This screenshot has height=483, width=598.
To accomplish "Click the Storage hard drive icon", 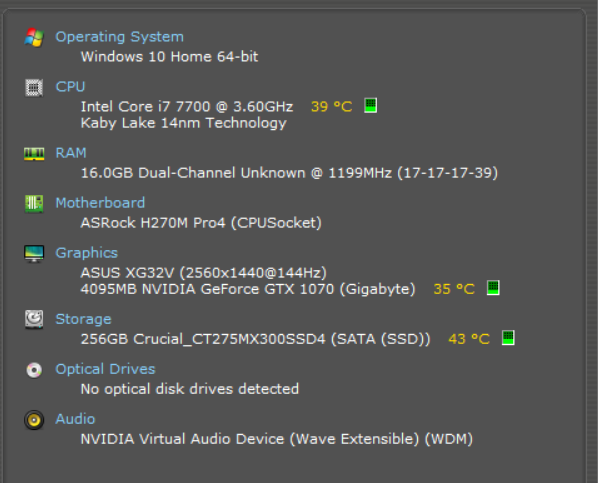I will [x=34, y=319].
